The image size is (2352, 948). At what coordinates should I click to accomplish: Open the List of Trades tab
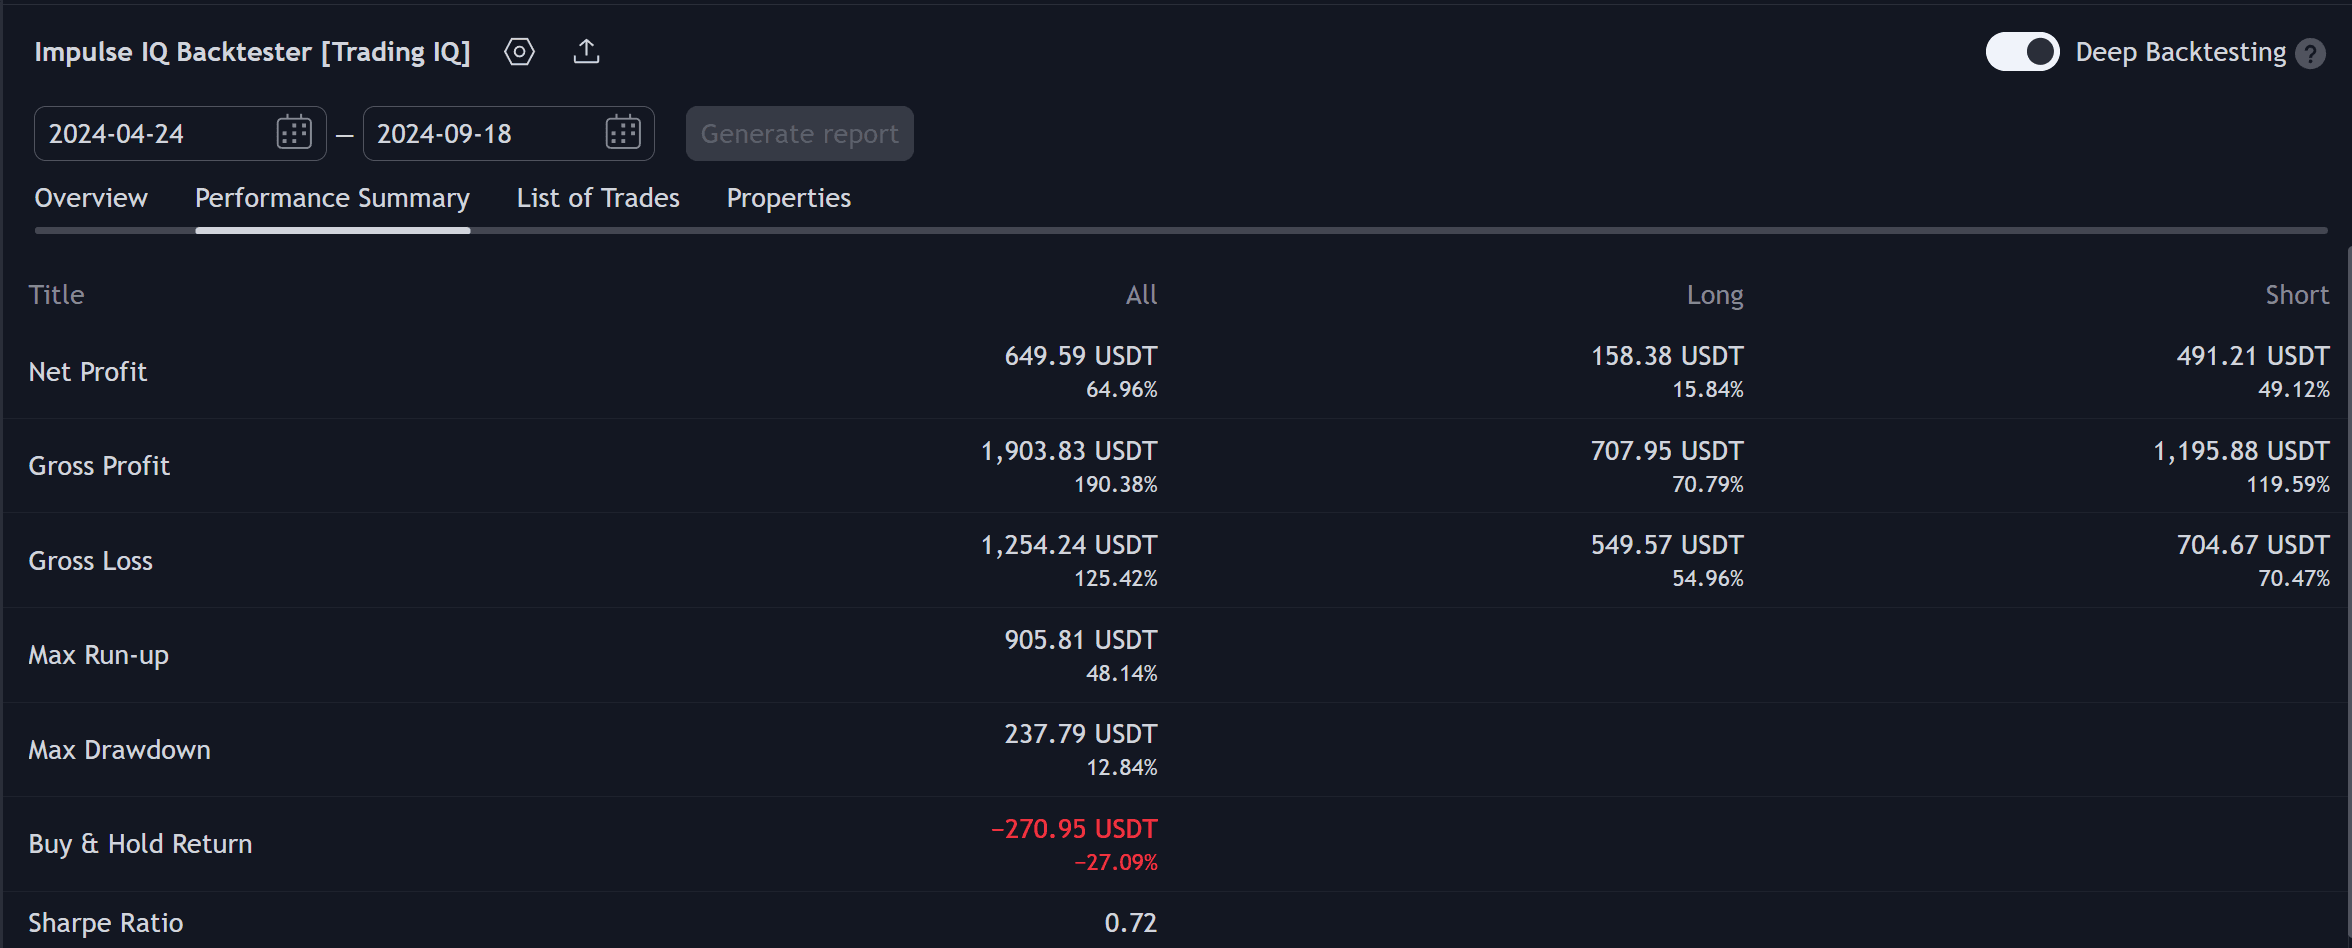(598, 198)
